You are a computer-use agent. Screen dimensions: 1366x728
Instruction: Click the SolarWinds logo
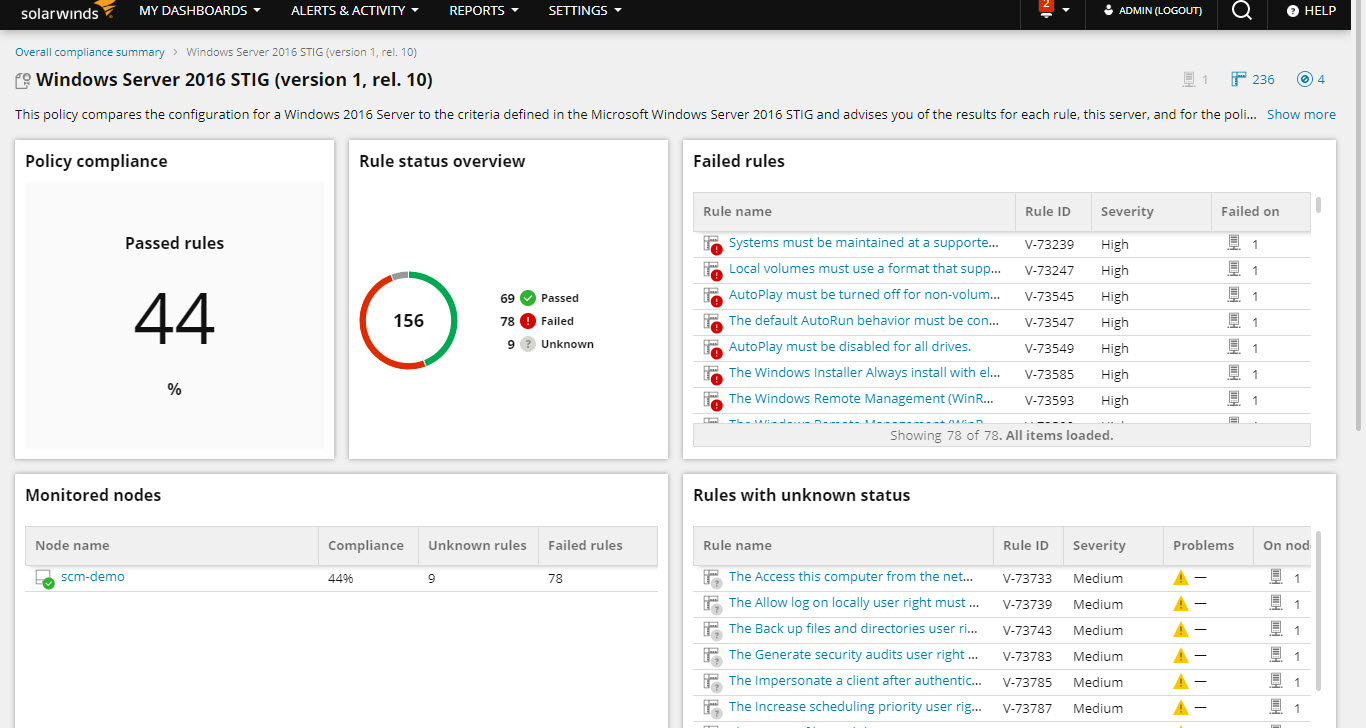(68, 11)
